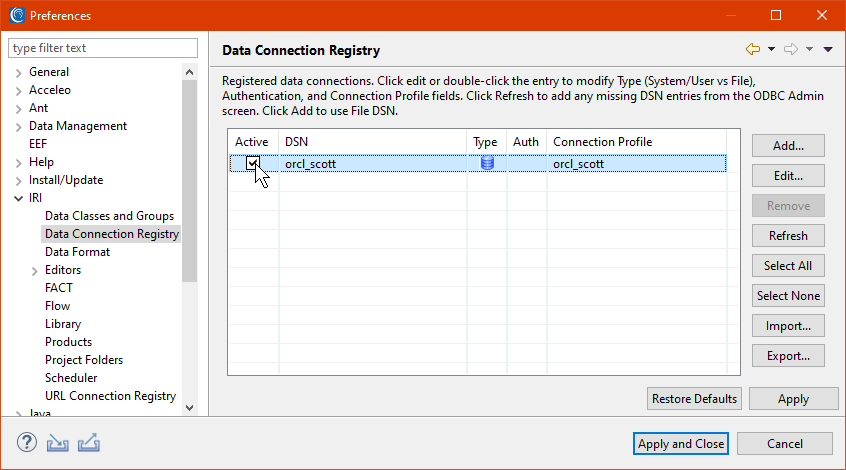The height and width of the screenshot is (470, 846).
Task: Click Restore Defaults
Action: [694, 399]
